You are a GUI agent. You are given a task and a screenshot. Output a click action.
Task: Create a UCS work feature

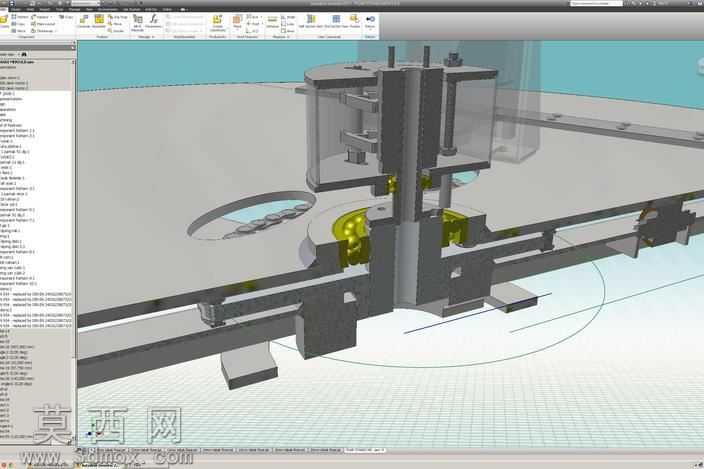253,31
